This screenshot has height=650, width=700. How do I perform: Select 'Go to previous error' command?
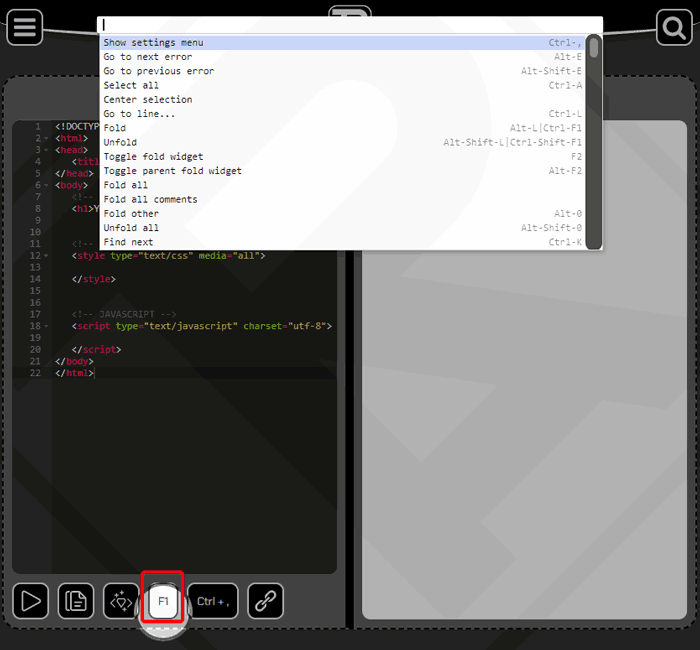pos(343,71)
